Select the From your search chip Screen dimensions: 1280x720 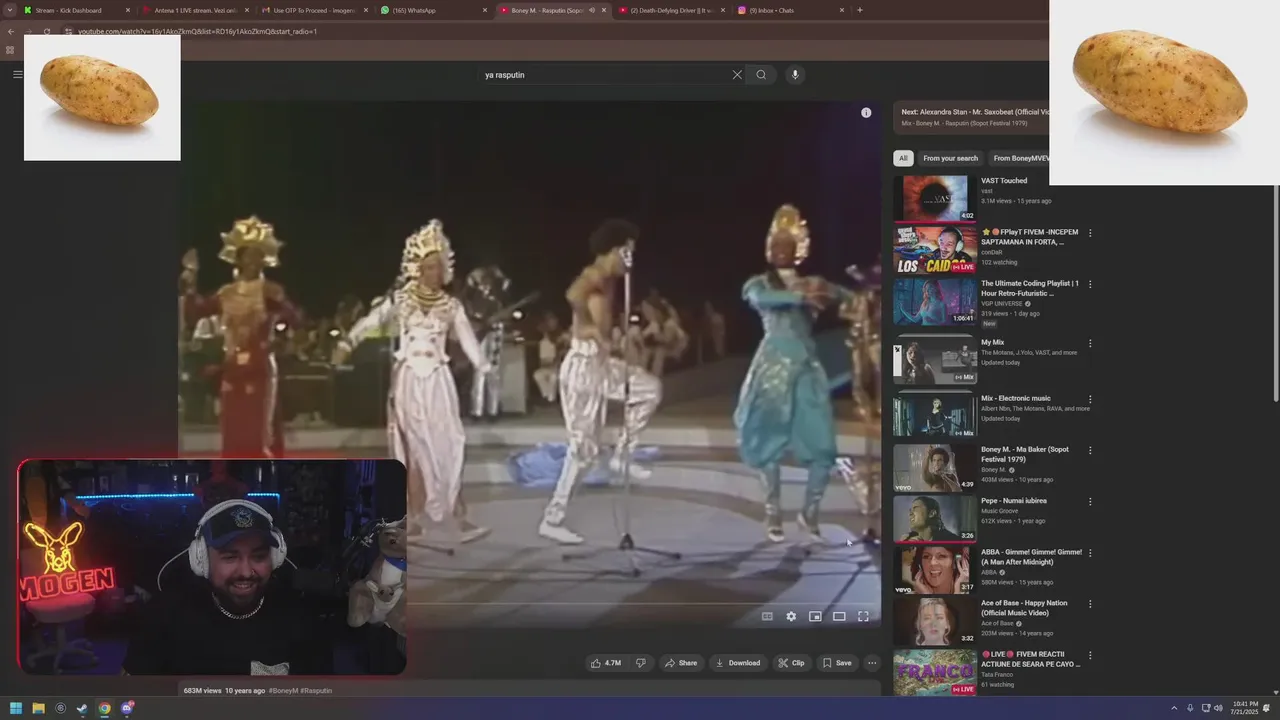coord(950,158)
